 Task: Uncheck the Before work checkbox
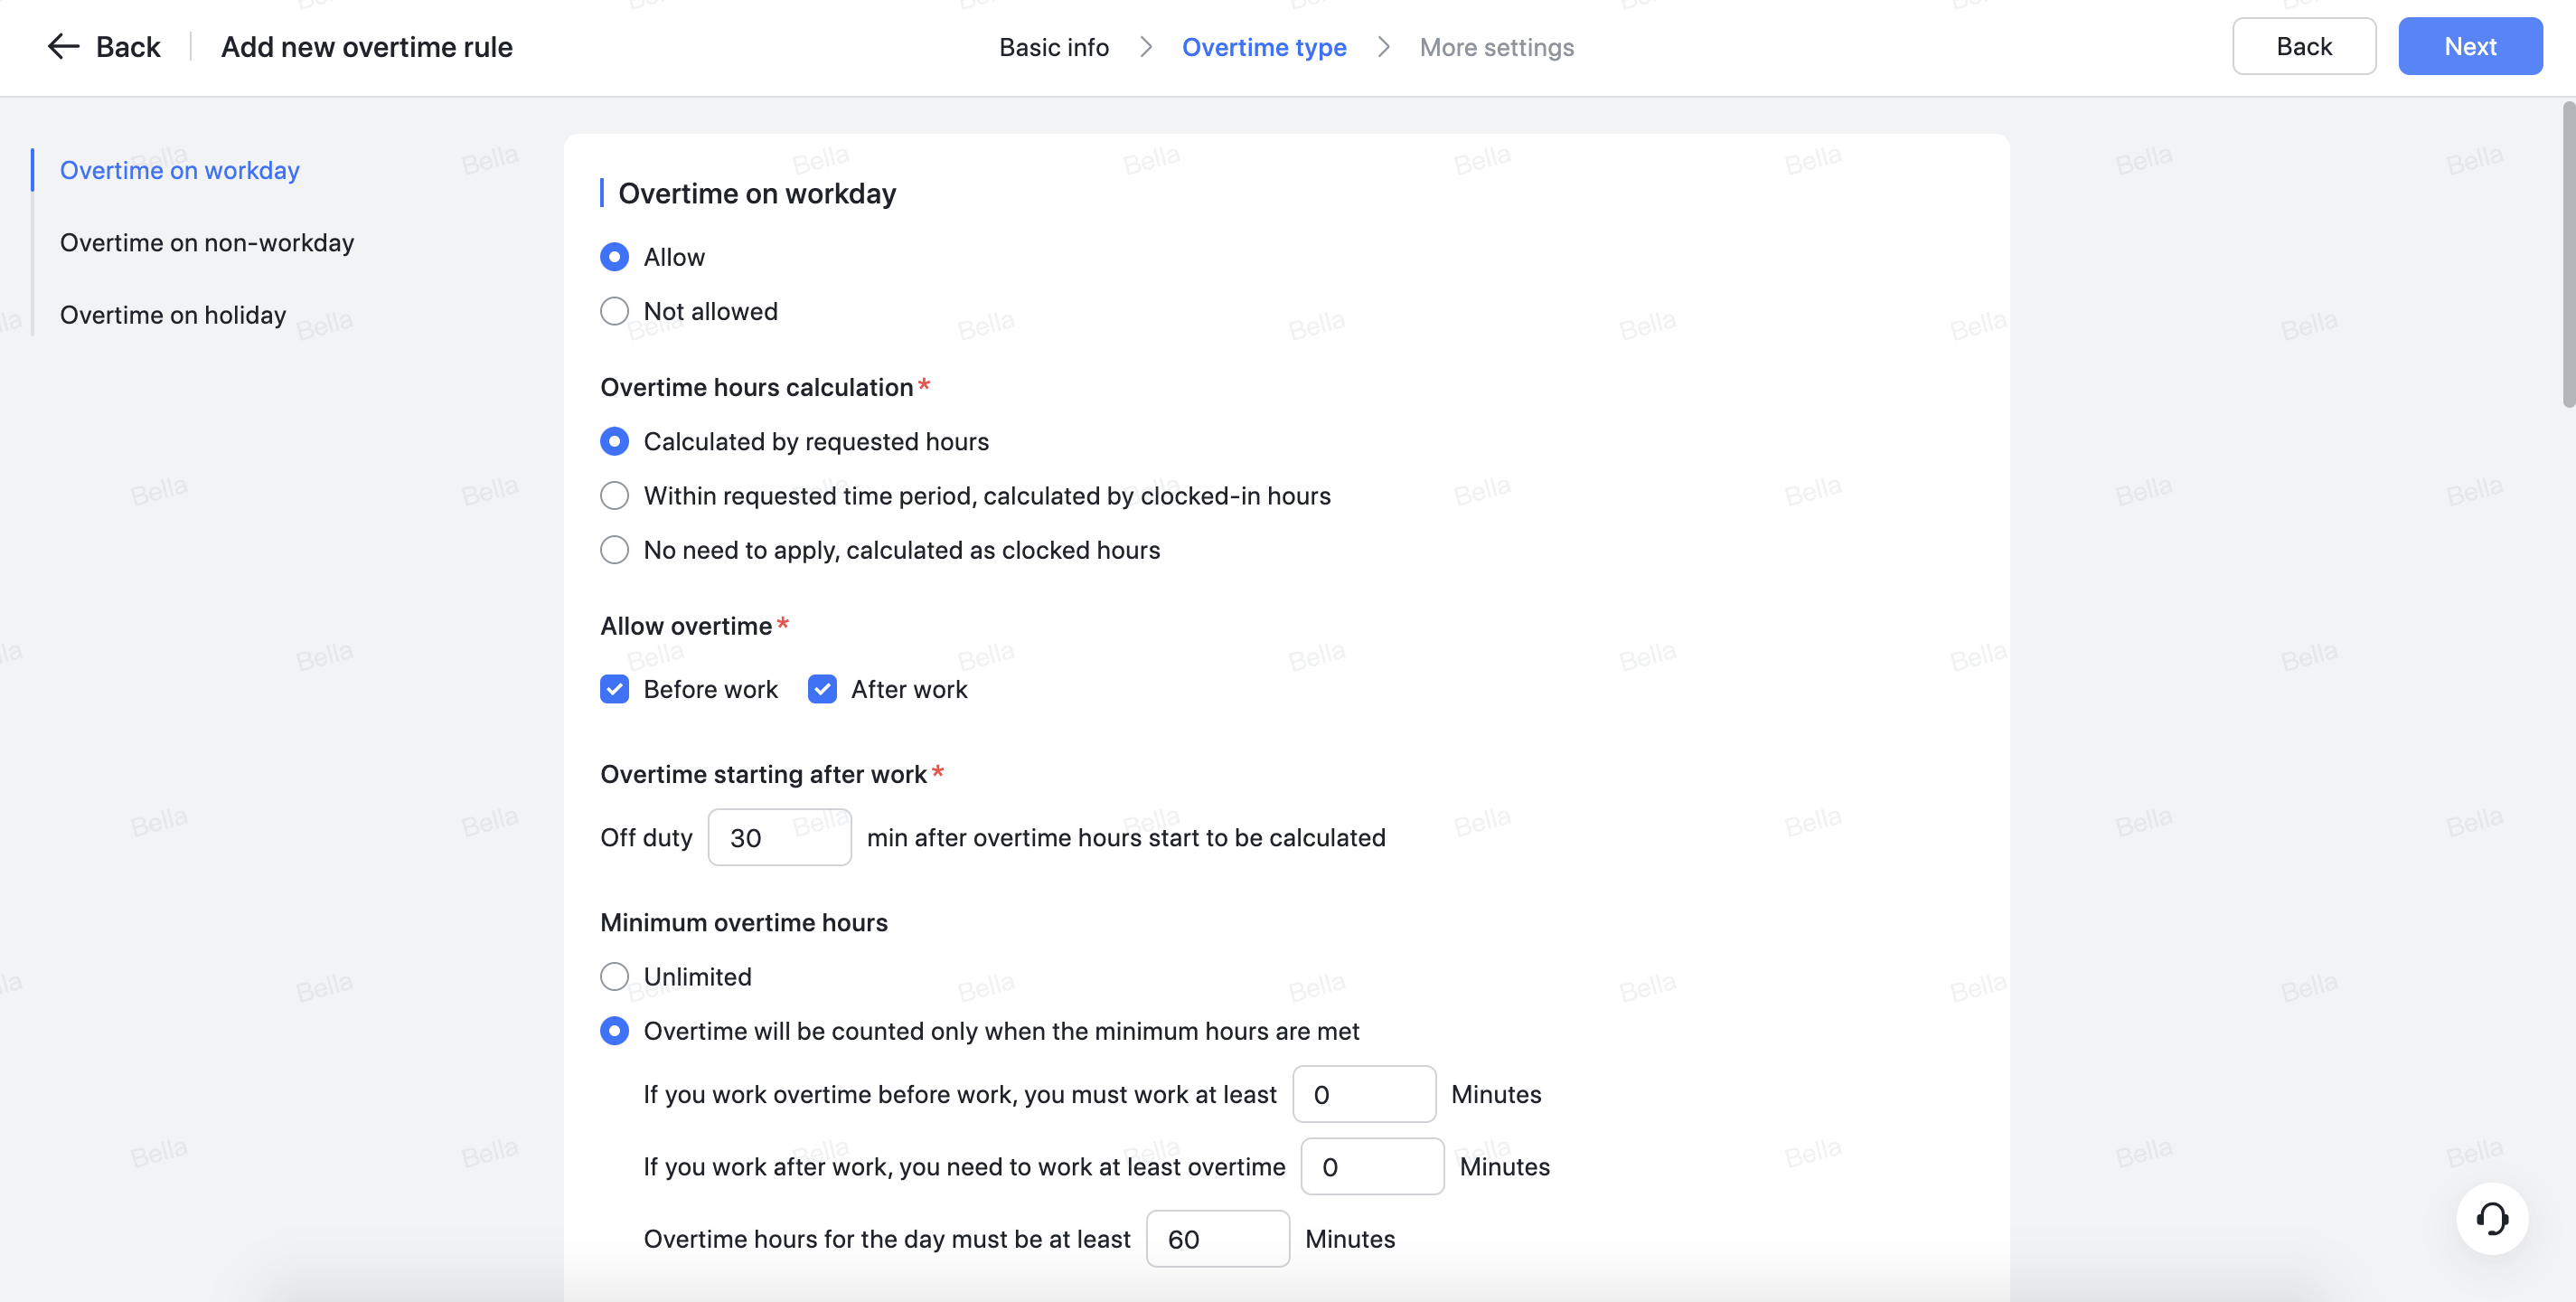[x=614, y=689]
